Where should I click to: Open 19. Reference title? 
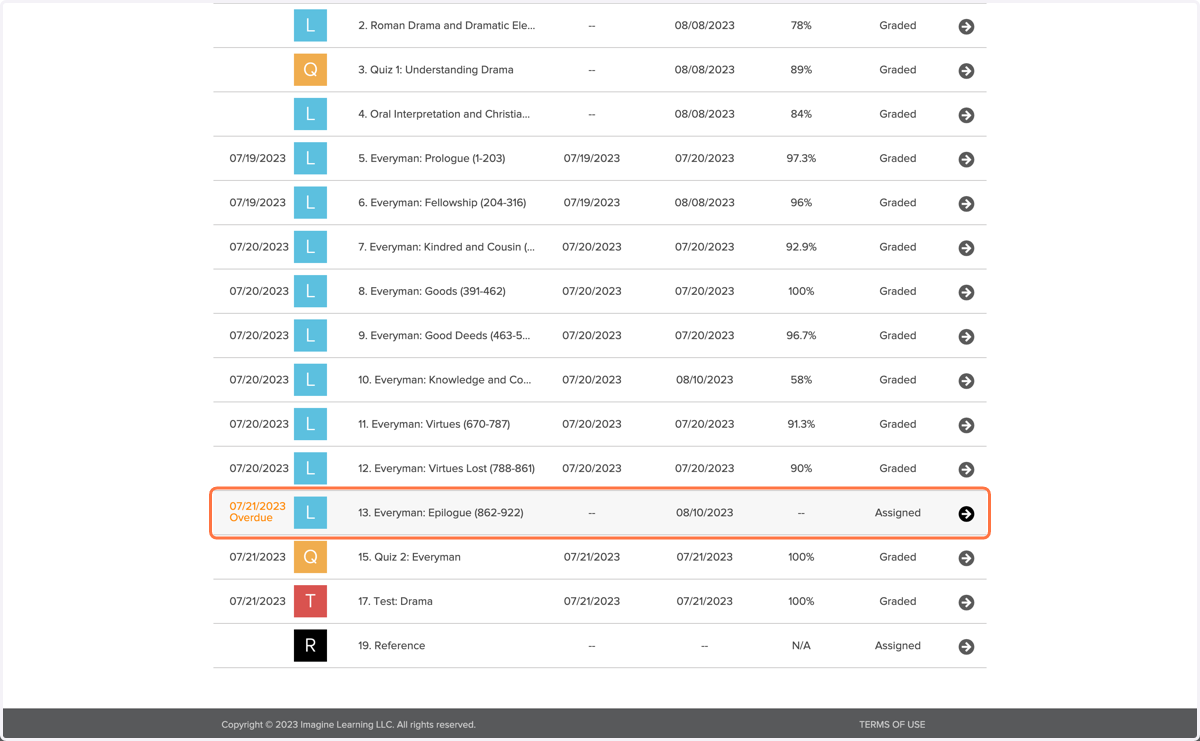[x=392, y=646]
